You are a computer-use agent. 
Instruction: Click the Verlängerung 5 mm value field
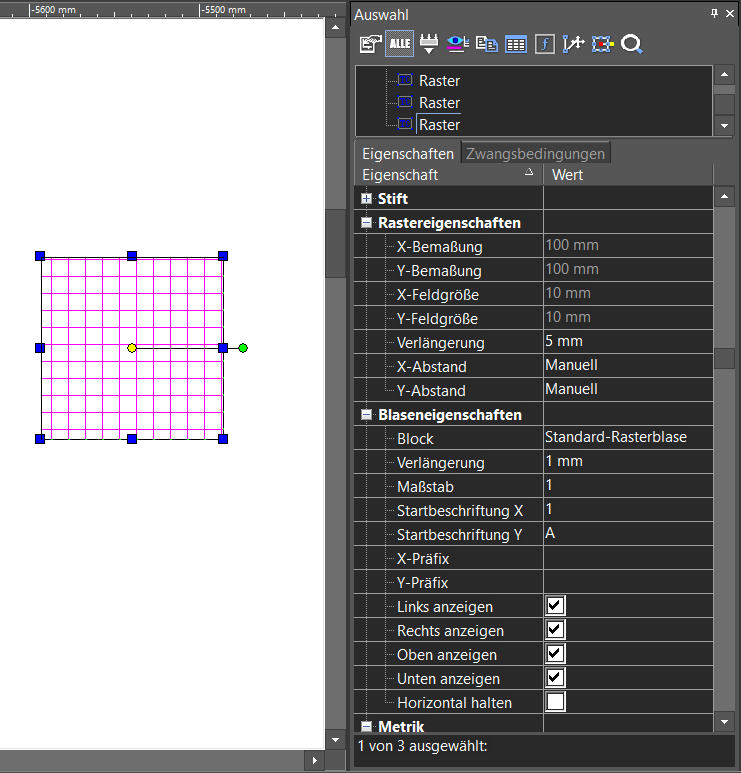coord(628,341)
